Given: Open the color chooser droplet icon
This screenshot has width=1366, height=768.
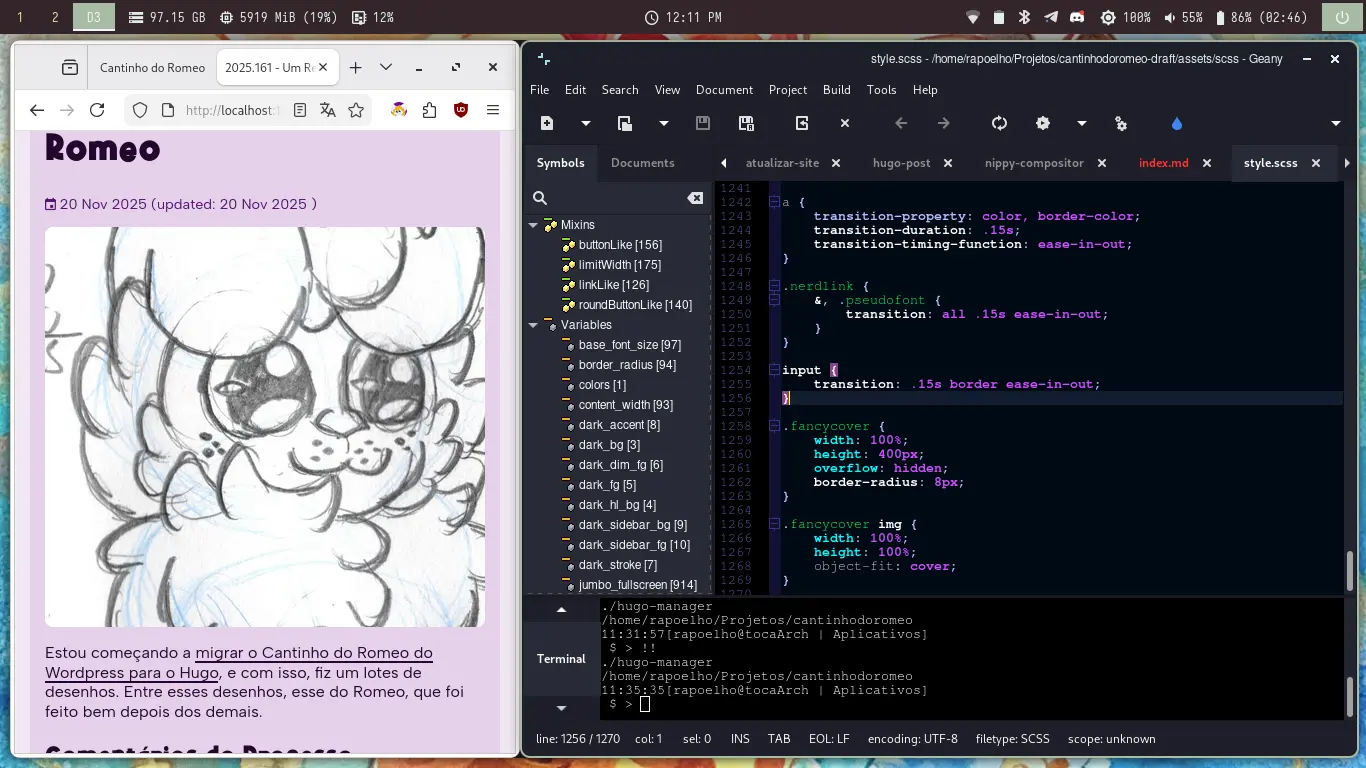Looking at the screenshot, I should tap(1176, 123).
